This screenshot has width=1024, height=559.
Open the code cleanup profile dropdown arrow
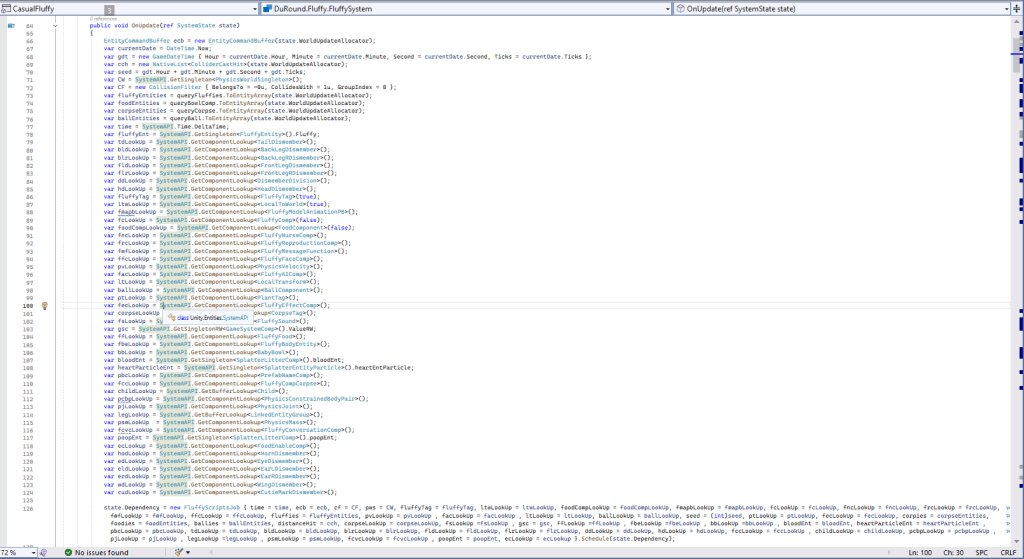click(186, 552)
